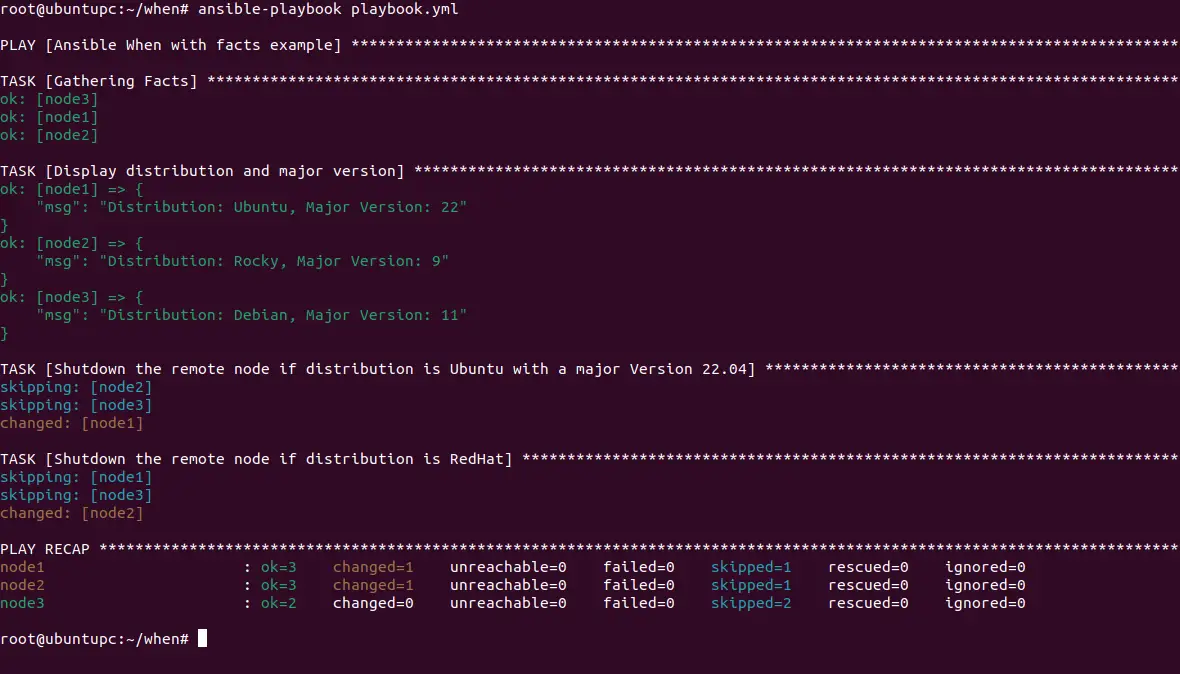Click the terminal cursor block
1180x674 pixels.
205,638
